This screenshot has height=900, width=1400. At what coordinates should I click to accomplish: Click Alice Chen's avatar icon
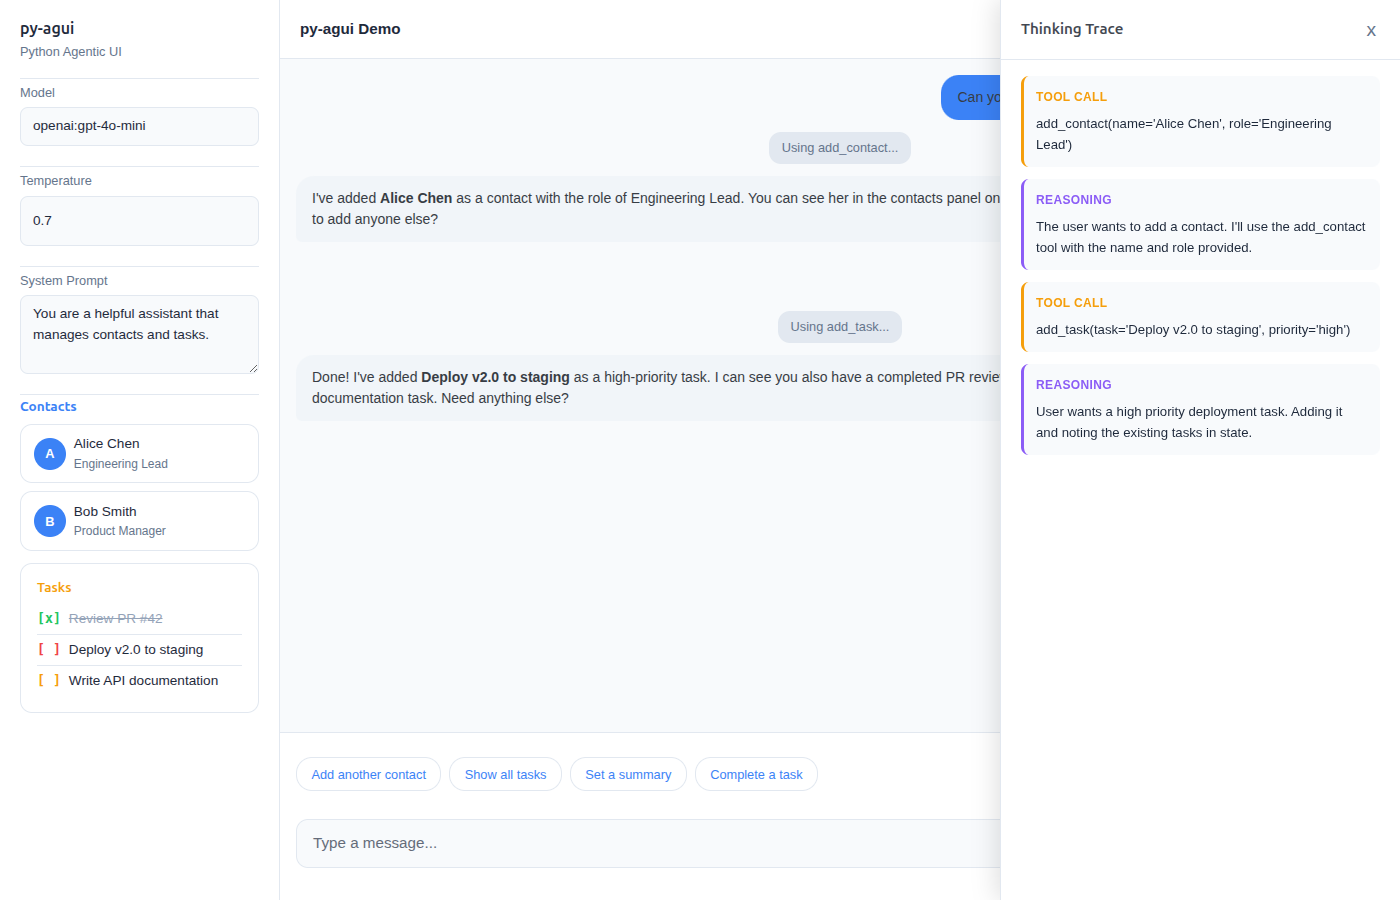(x=50, y=454)
